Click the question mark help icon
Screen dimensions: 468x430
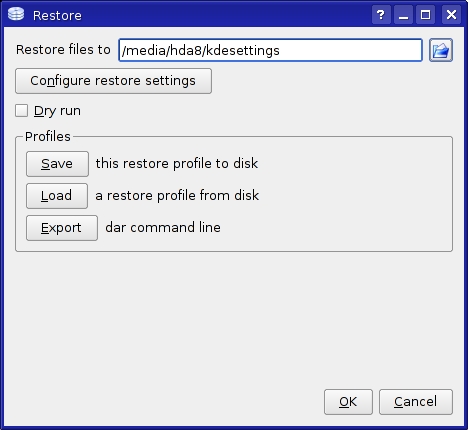[x=381, y=15]
